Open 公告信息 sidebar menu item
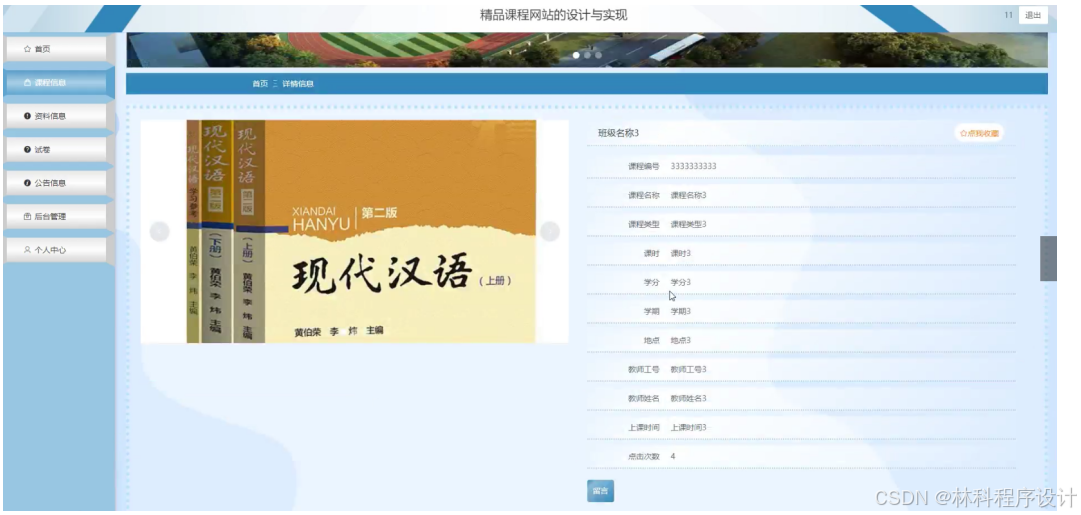This screenshot has height=515, width=1081. [x=55, y=183]
